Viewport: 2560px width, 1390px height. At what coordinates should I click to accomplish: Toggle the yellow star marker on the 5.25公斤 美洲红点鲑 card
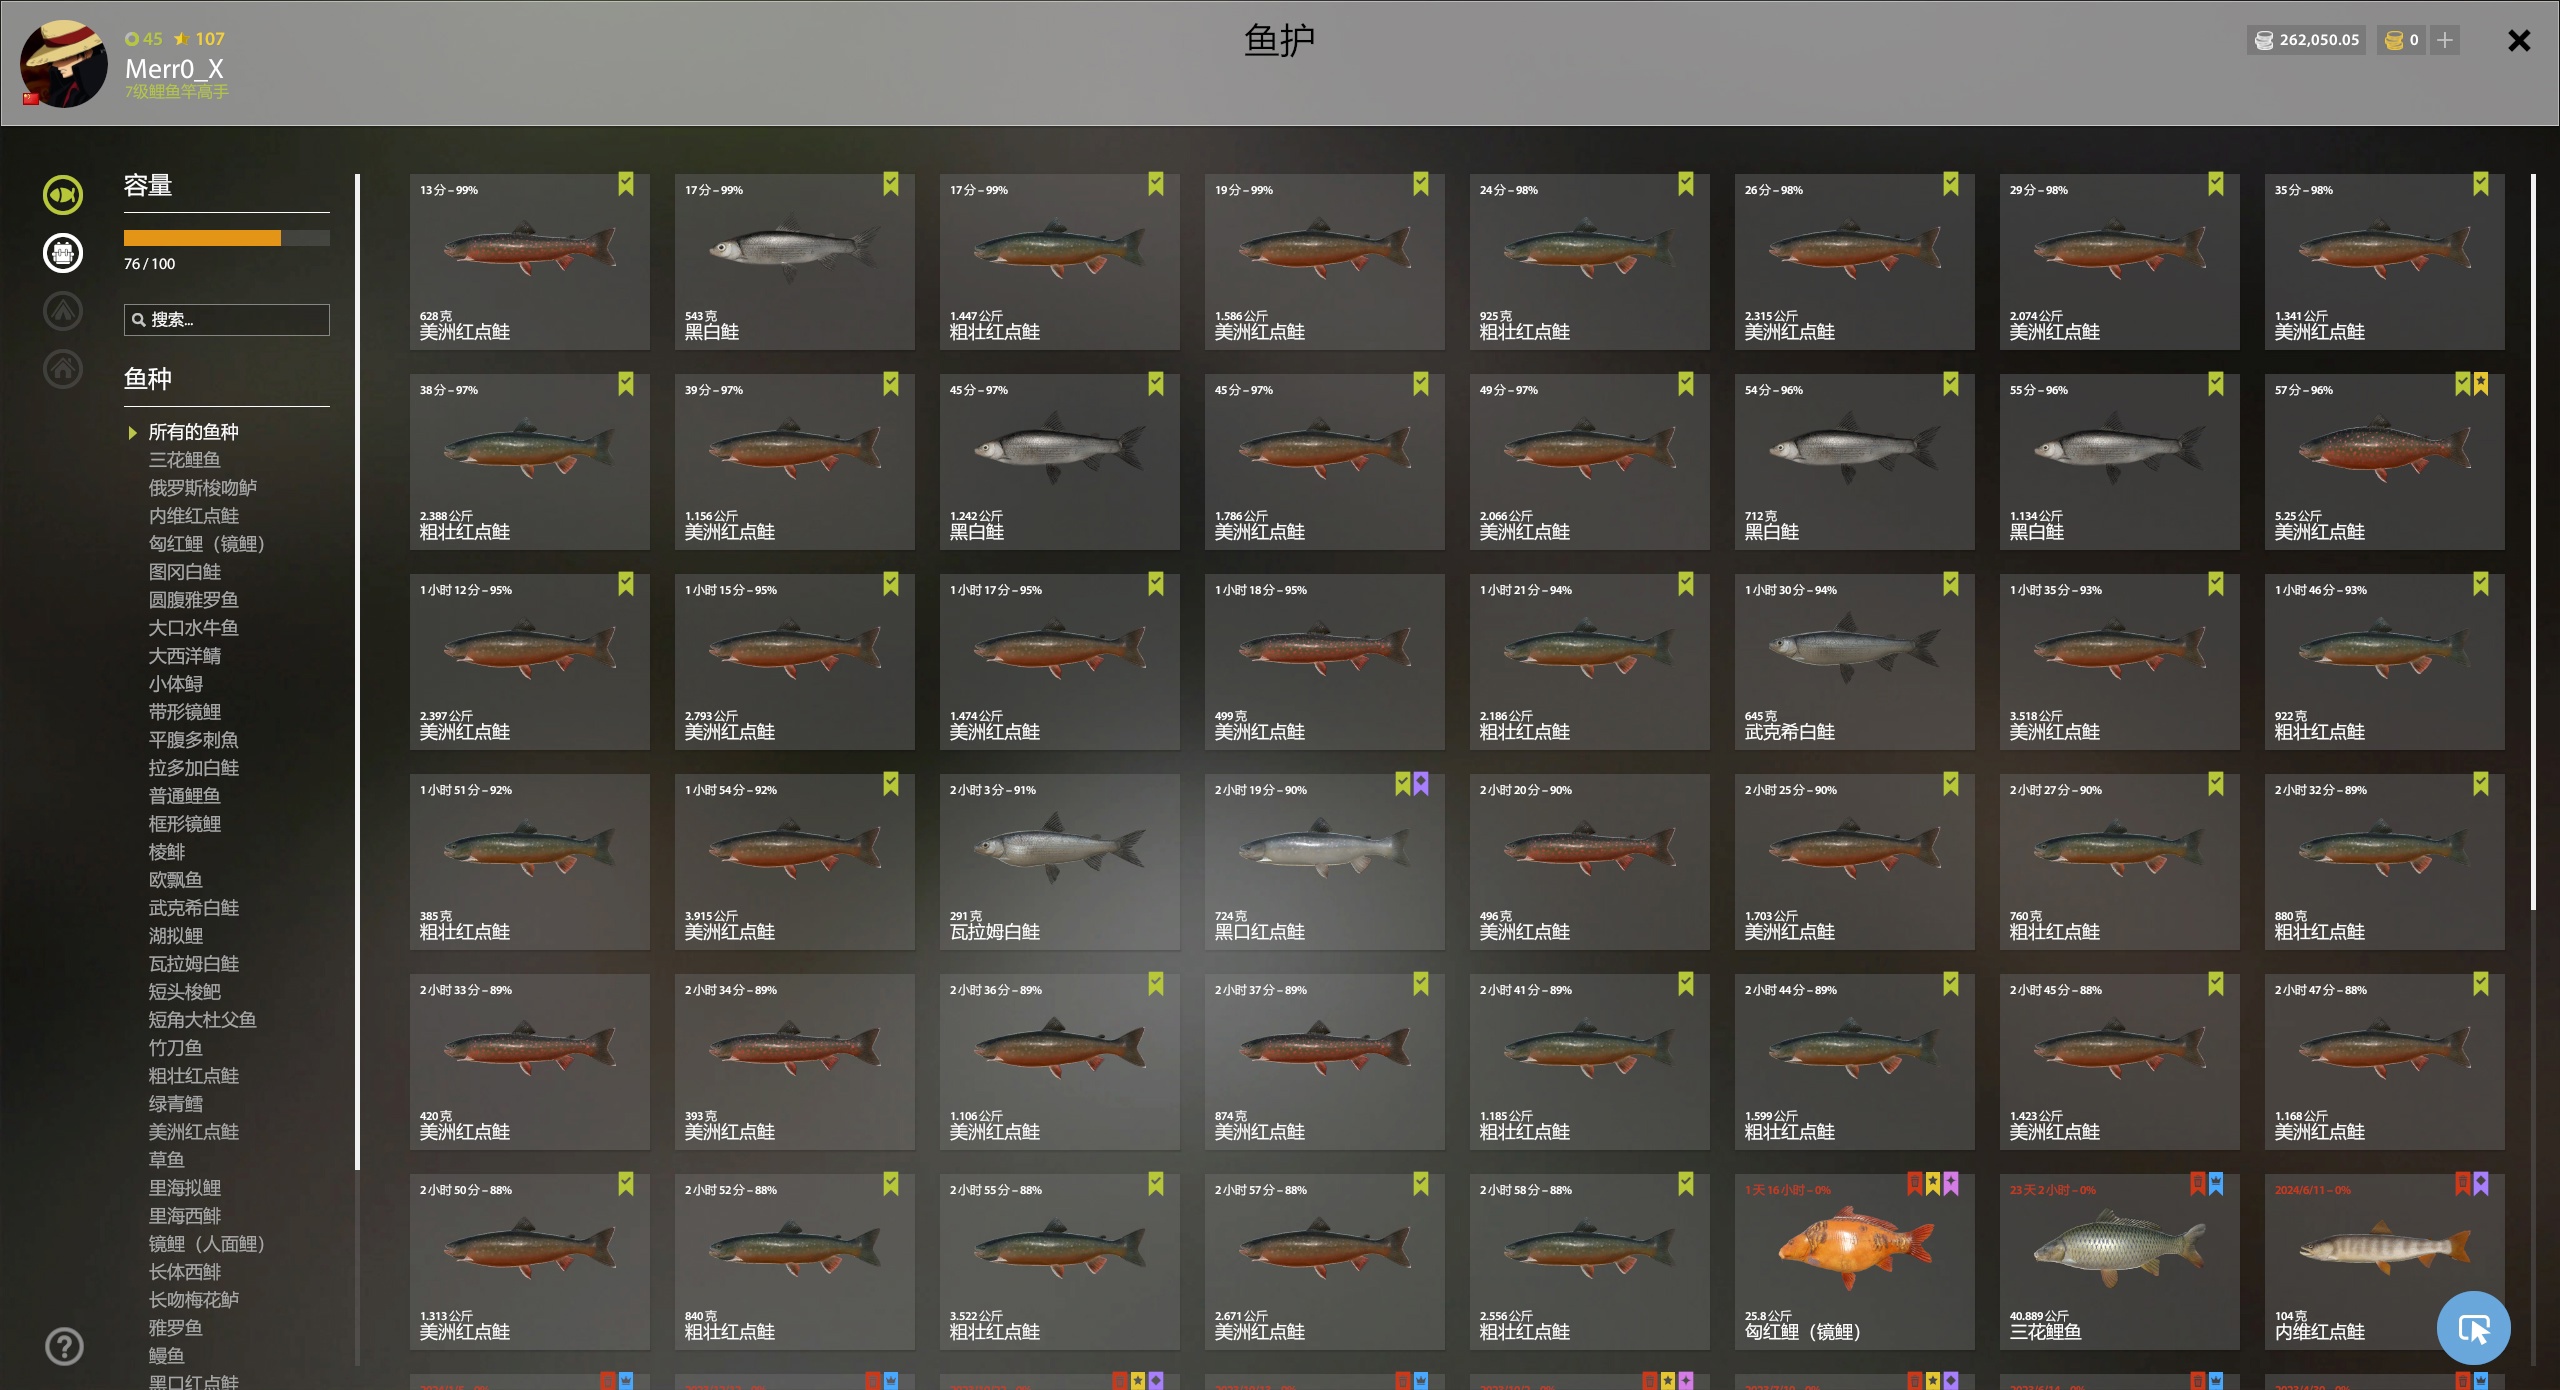[2481, 384]
